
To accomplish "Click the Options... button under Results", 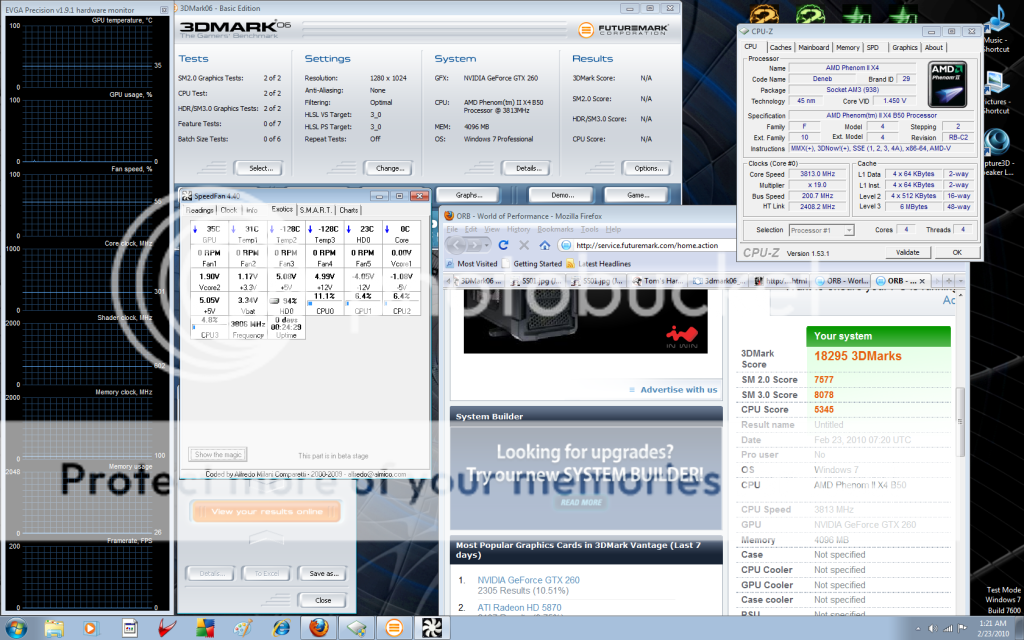I will pyautogui.click(x=647, y=168).
